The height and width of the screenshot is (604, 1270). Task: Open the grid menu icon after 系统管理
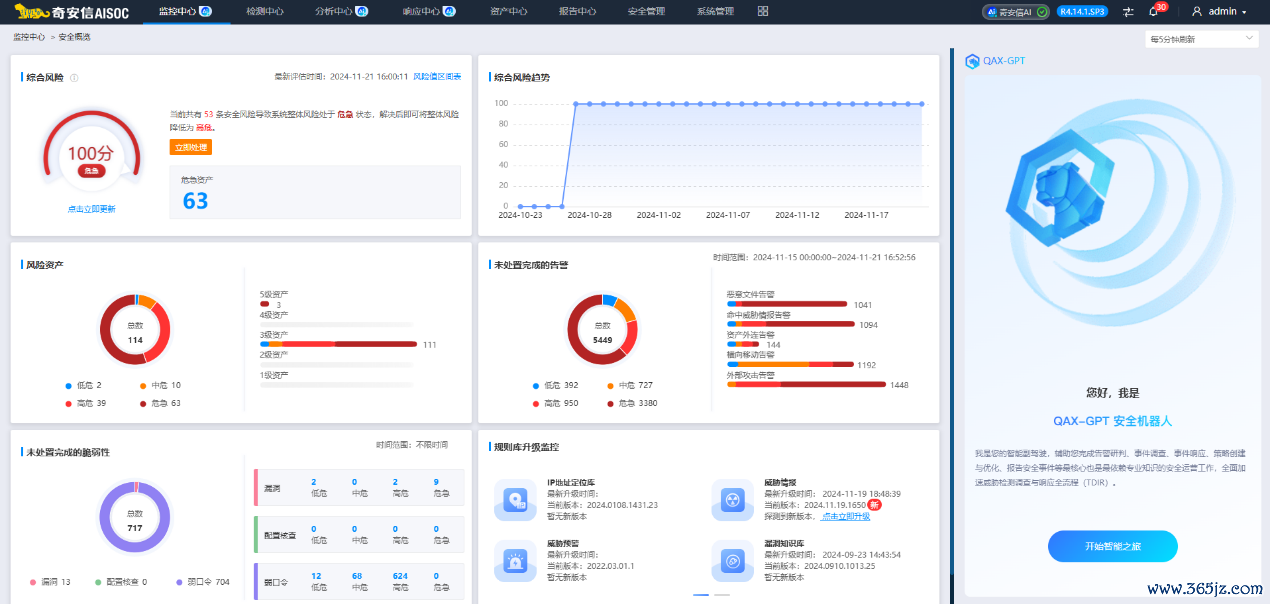coord(763,11)
